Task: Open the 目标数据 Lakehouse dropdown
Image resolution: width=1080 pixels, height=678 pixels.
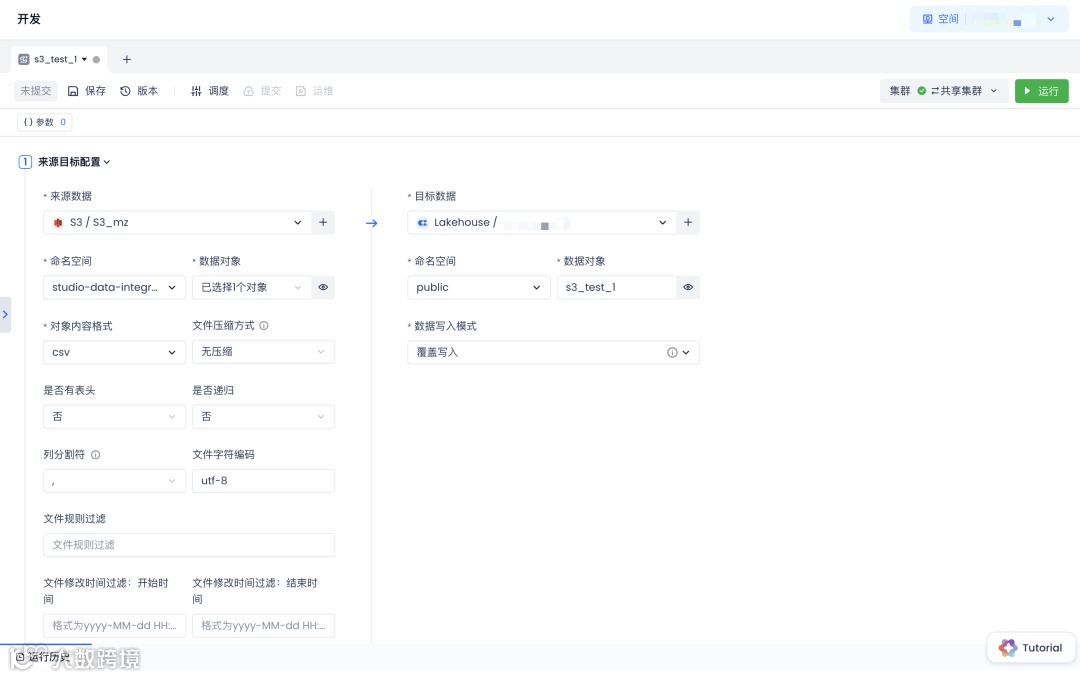Action: [541, 223]
